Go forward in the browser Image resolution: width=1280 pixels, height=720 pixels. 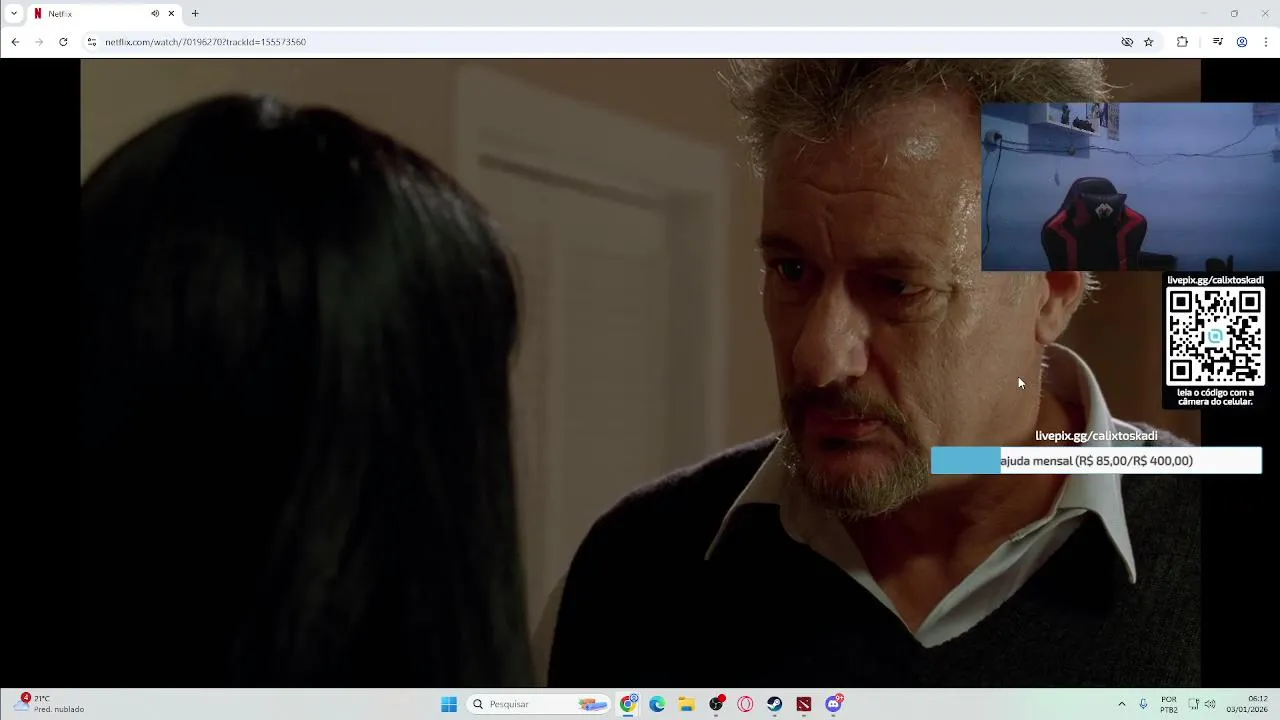[39, 42]
